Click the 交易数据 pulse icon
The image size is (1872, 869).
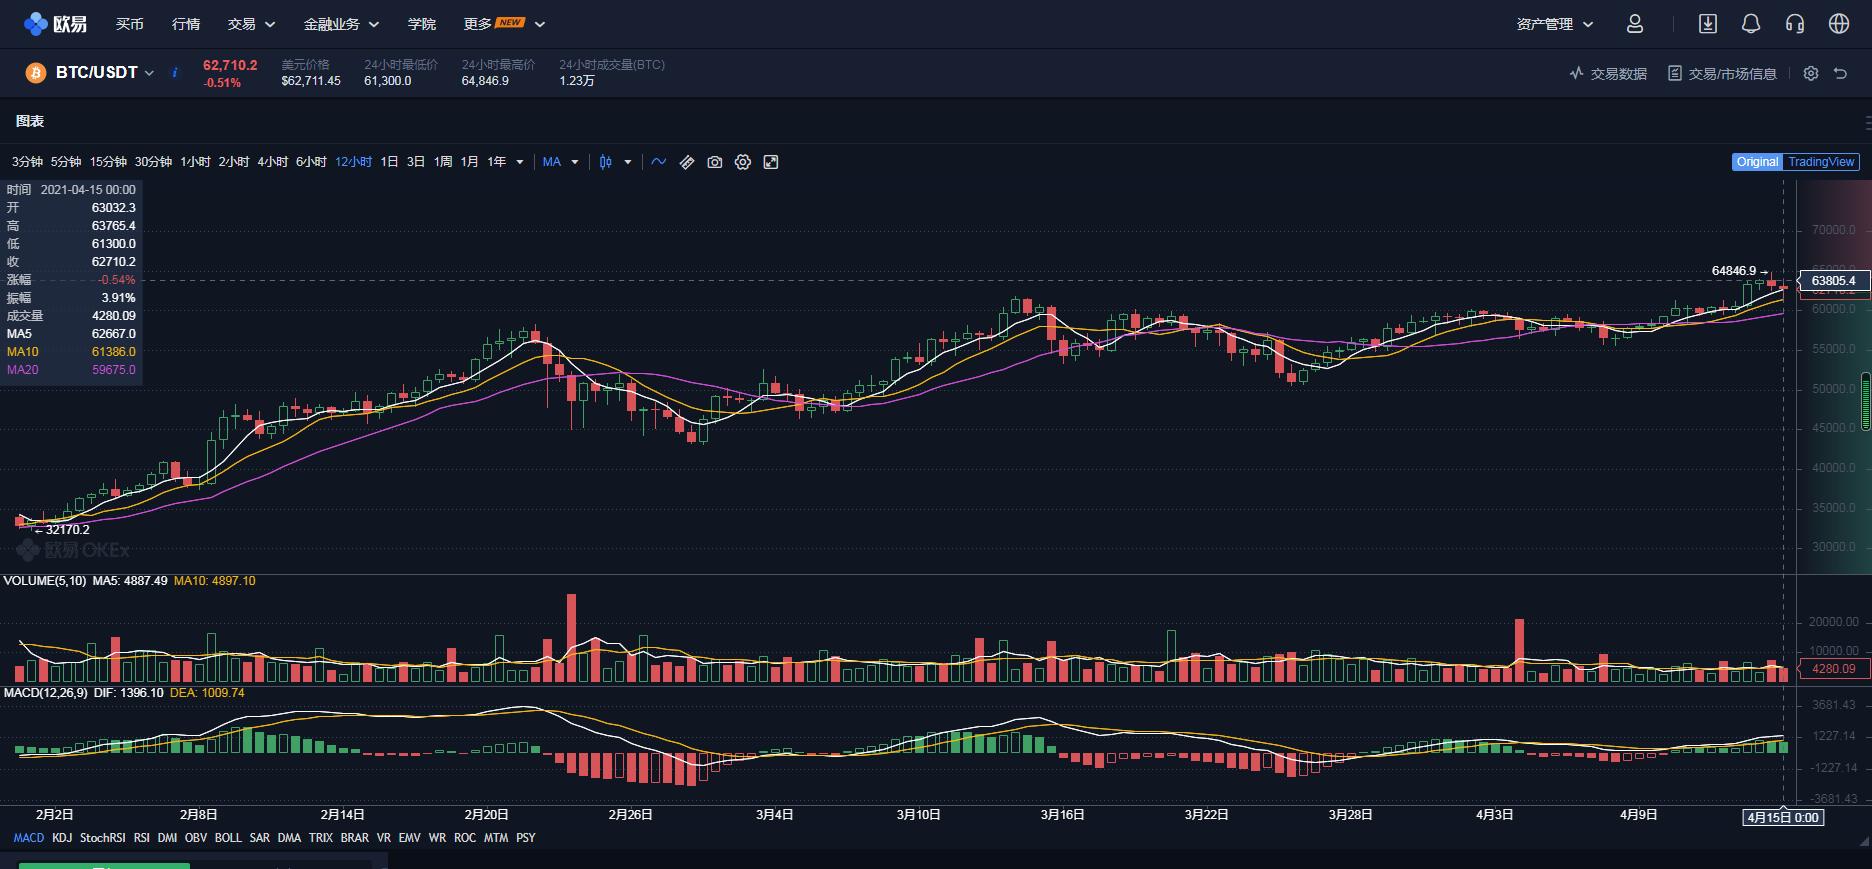(x=1577, y=73)
